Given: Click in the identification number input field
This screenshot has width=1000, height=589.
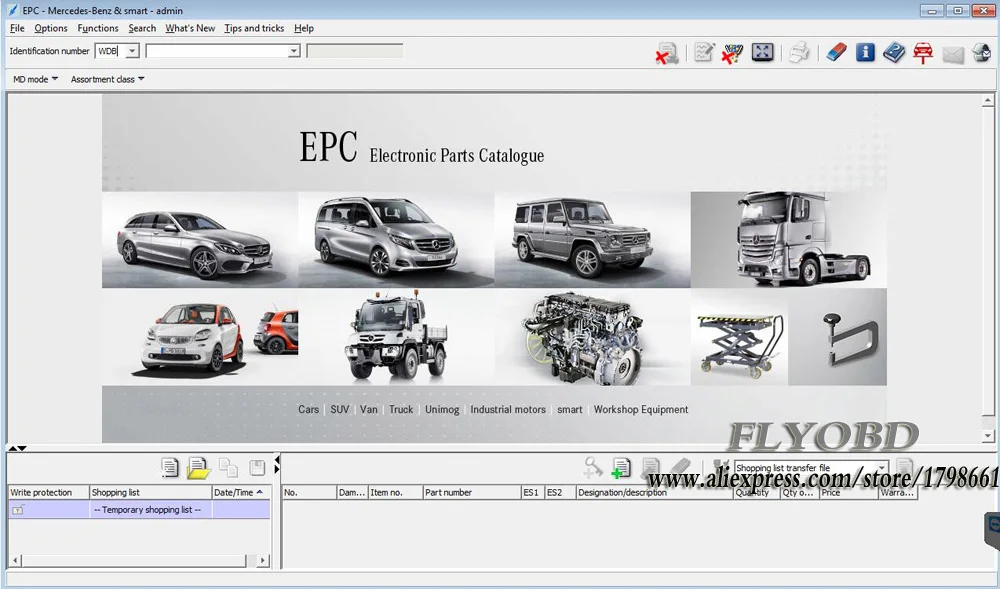Looking at the screenshot, I should click(x=217, y=51).
